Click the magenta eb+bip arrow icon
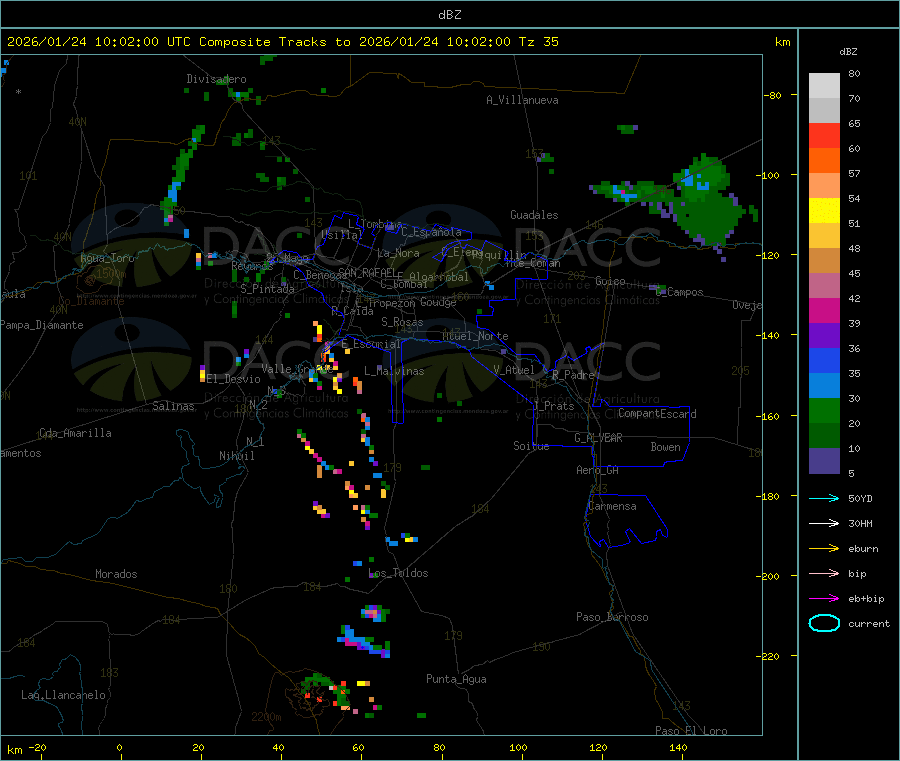The image size is (900, 761). point(824,598)
